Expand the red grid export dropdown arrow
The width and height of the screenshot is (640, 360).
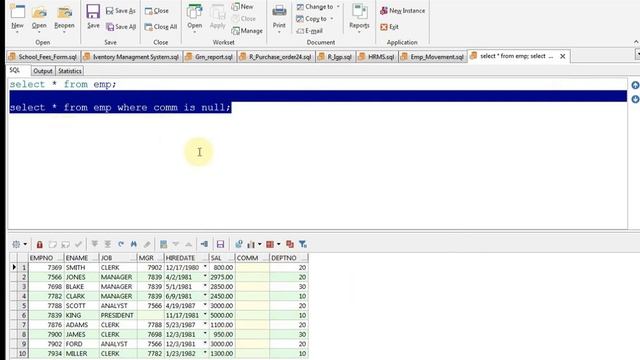(x=279, y=244)
